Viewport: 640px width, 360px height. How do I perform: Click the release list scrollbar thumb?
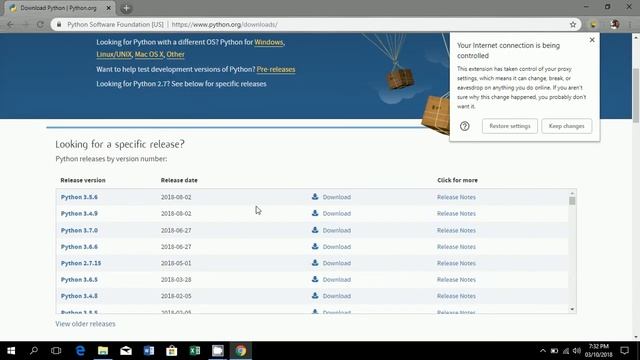[x=572, y=201]
